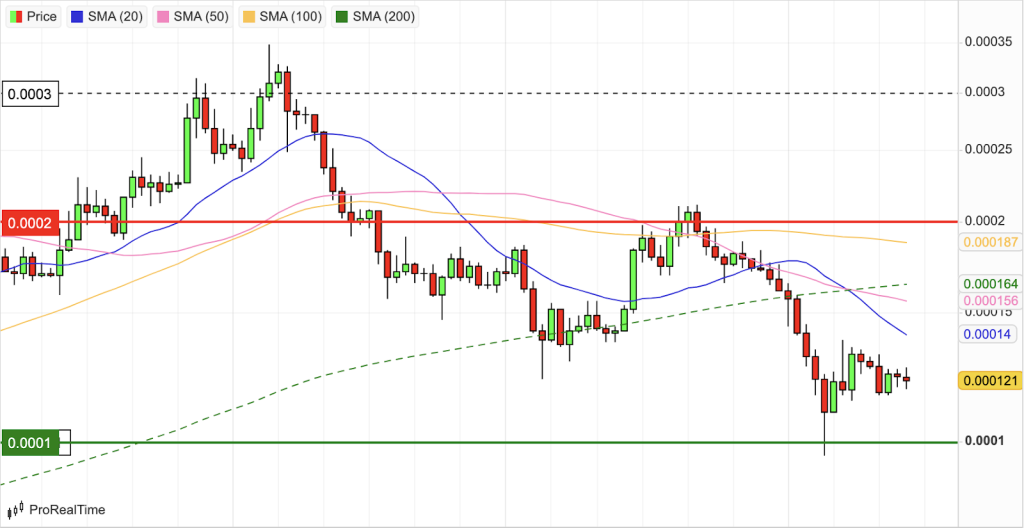Click the ProRealTime logo icon
Screen dimensions: 1024x528
tap(15, 510)
